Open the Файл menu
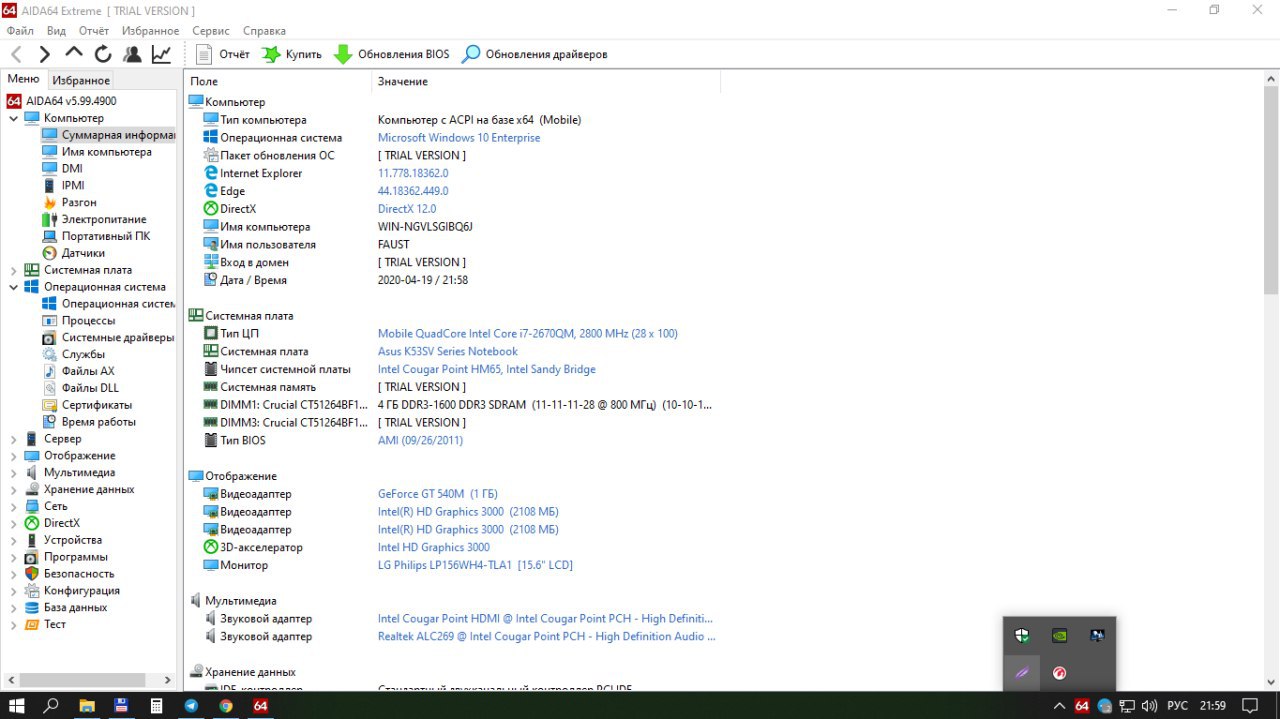Image resolution: width=1280 pixels, height=719 pixels. pyautogui.click(x=20, y=31)
